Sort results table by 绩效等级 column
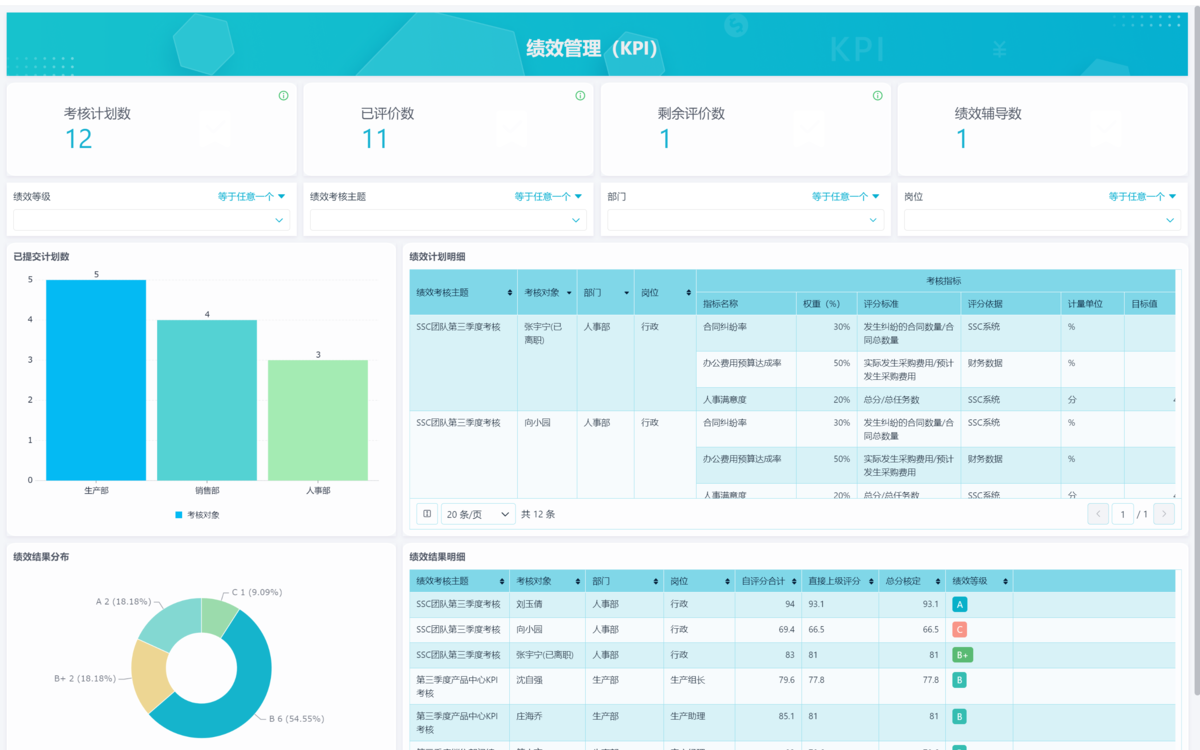This screenshot has height=750, width=1200. click(x=1005, y=581)
